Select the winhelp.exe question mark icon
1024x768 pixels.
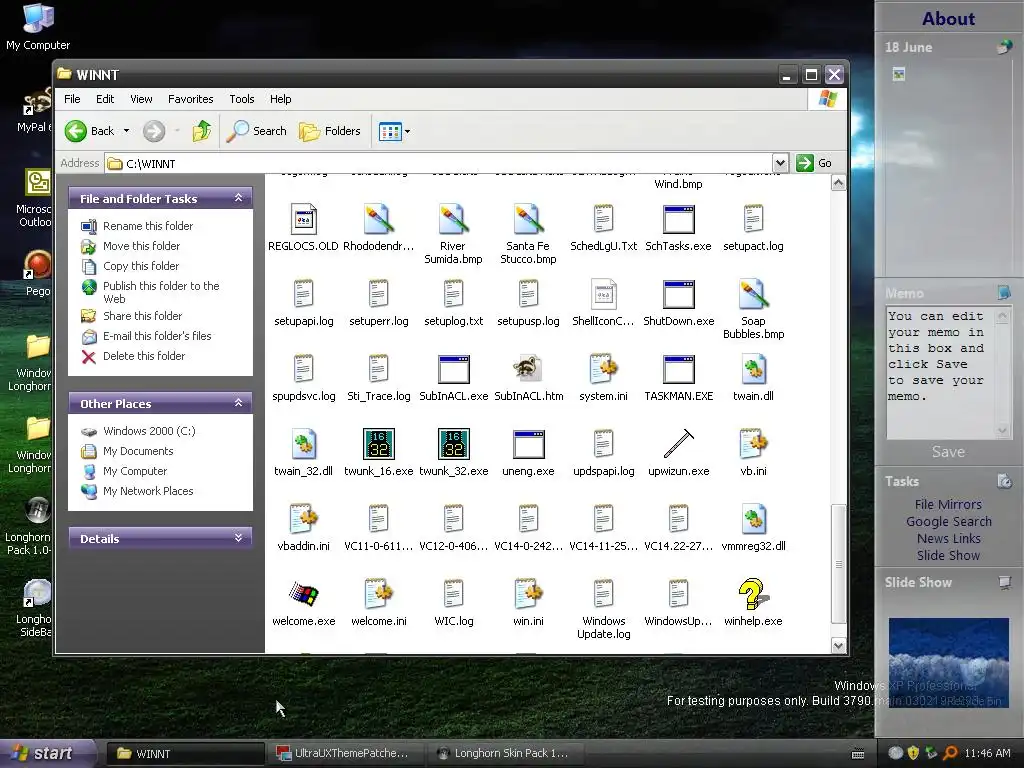pyautogui.click(x=753, y=594)
